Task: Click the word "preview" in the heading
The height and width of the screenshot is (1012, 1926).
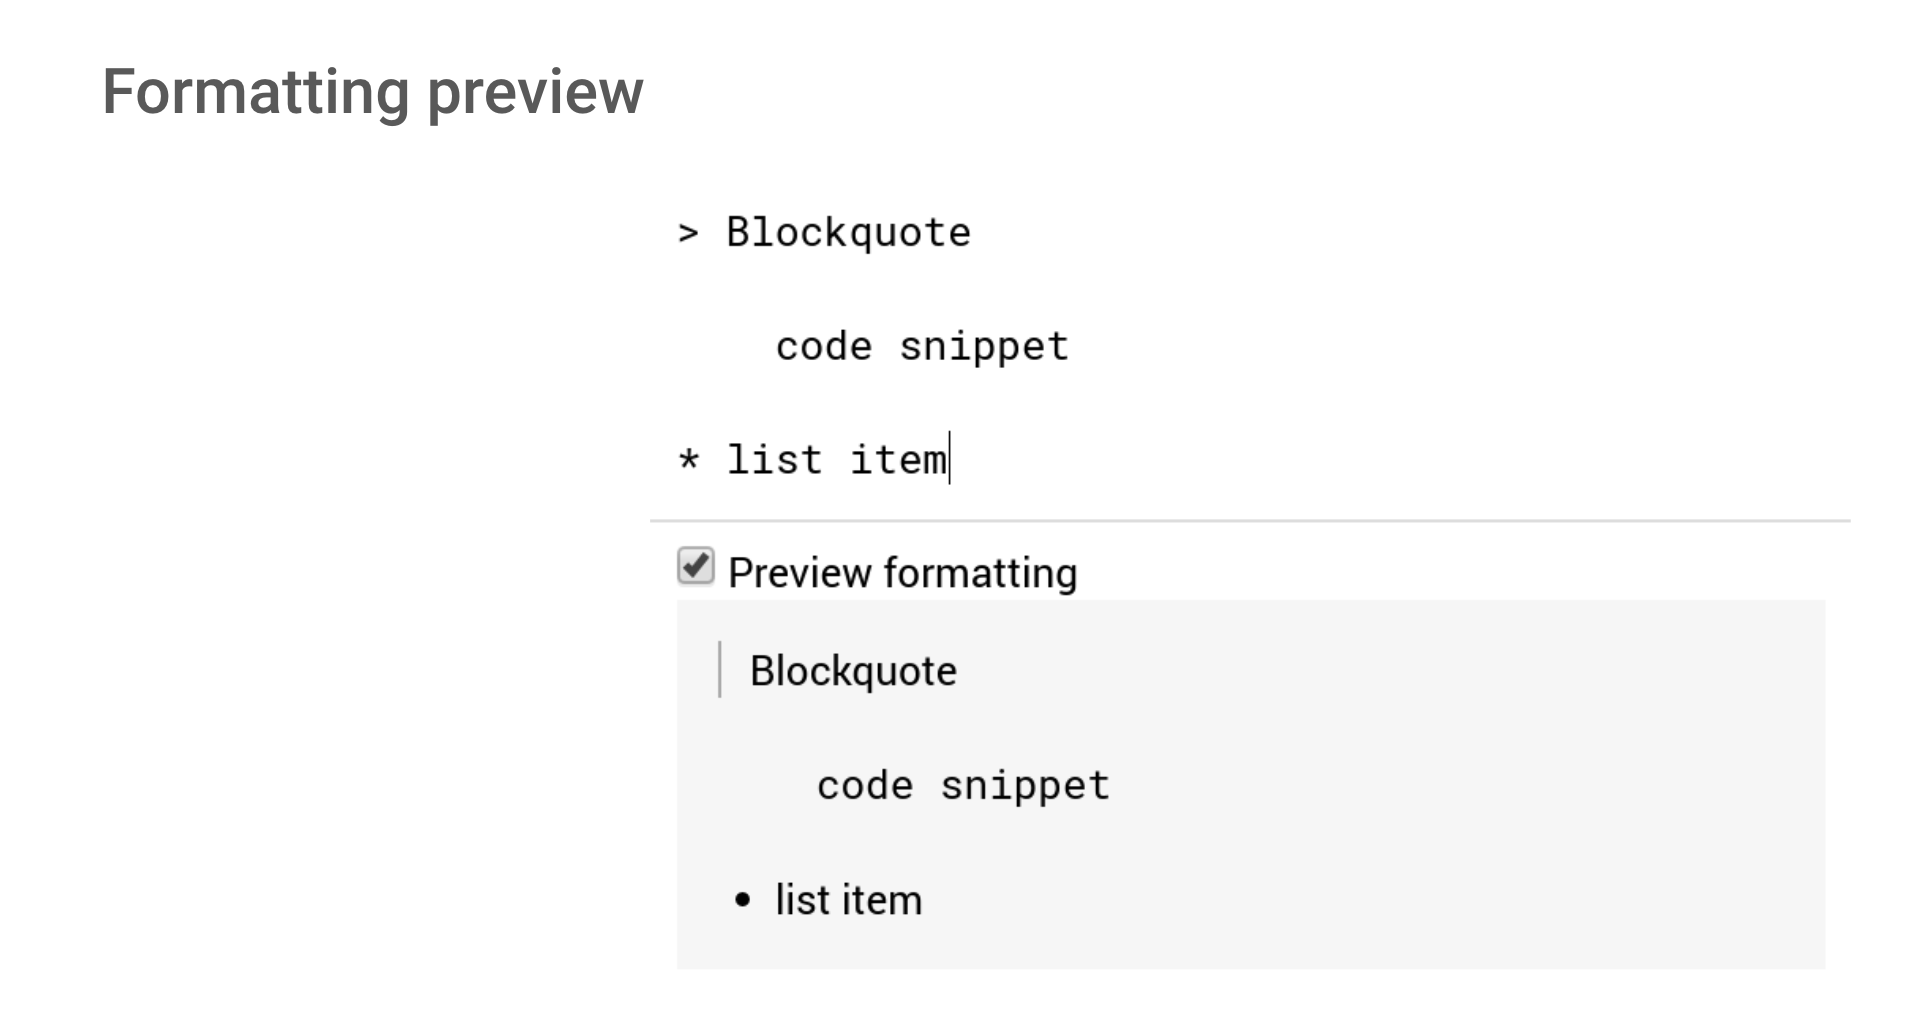Action: [x=535, y=92]
